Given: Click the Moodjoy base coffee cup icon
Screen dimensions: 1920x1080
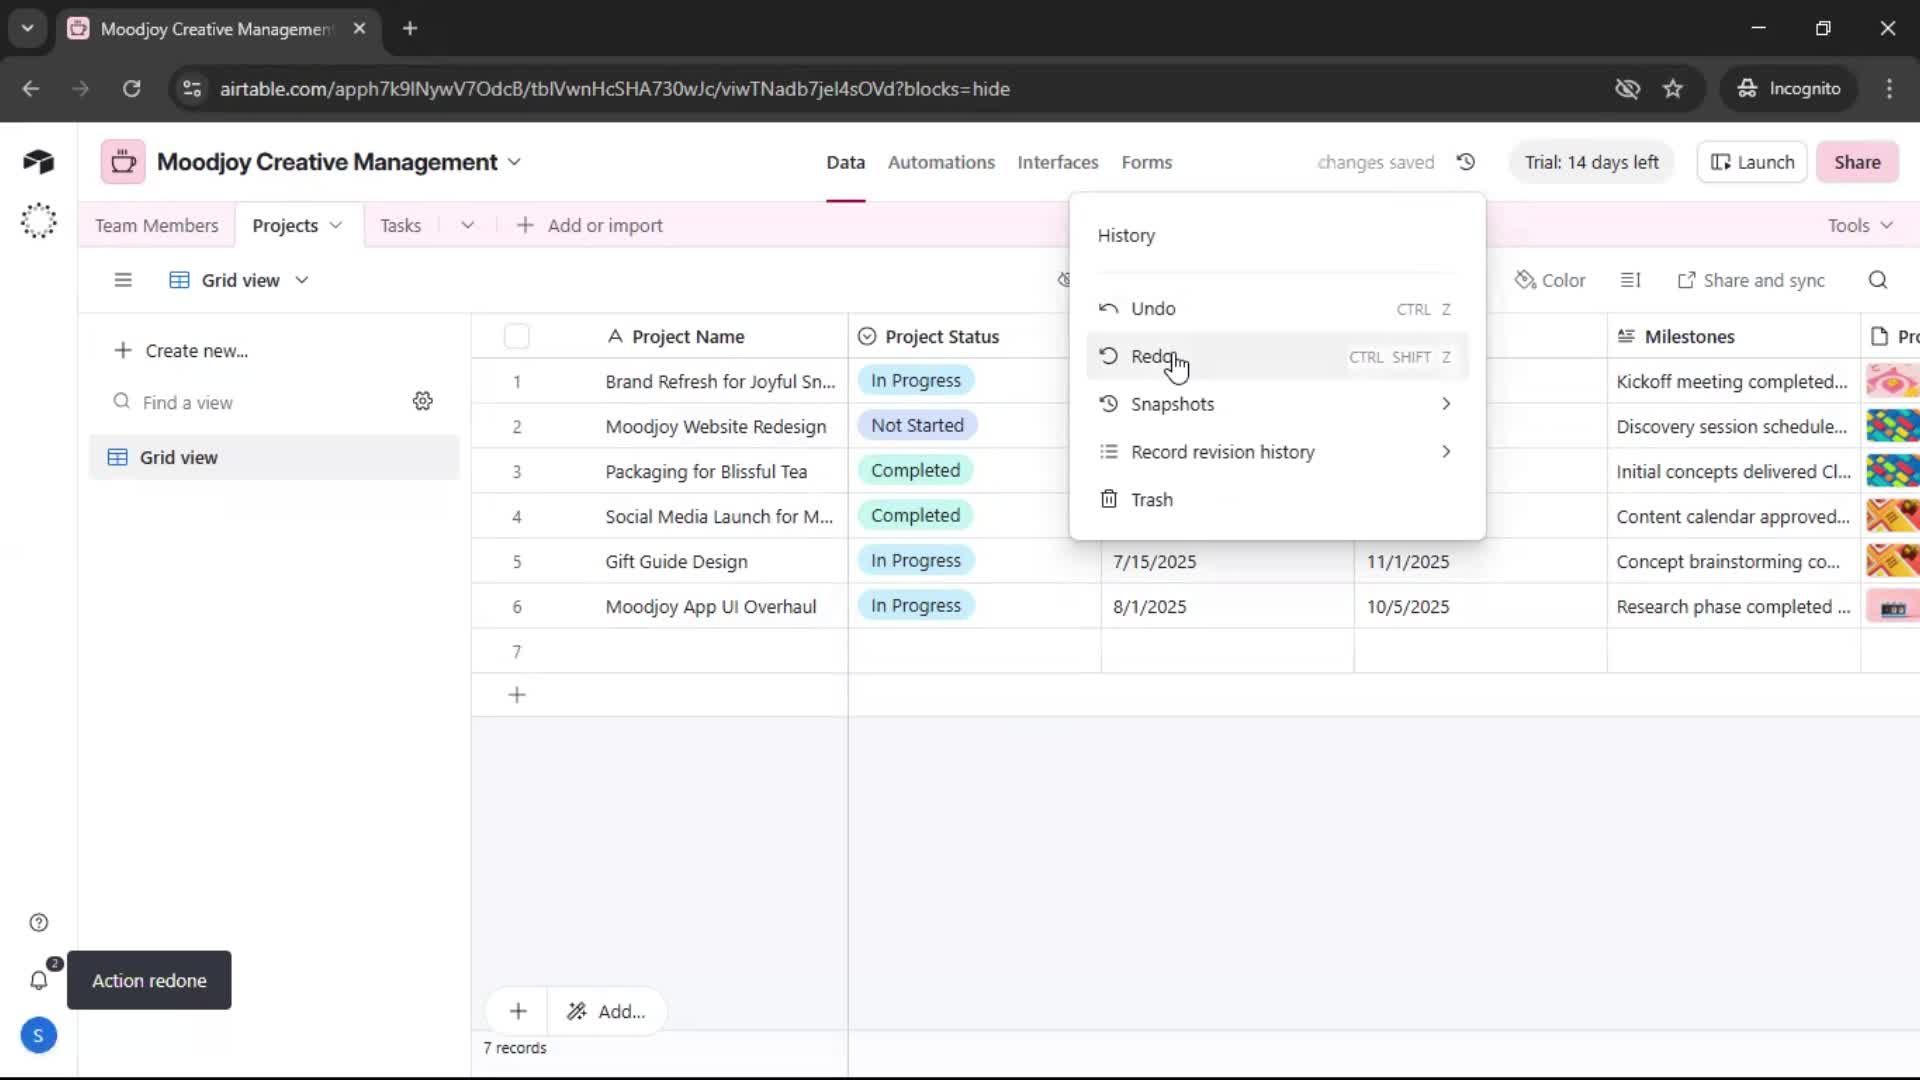Looking at the screenshot, I should pyautogui.click(x=123, y=162).
